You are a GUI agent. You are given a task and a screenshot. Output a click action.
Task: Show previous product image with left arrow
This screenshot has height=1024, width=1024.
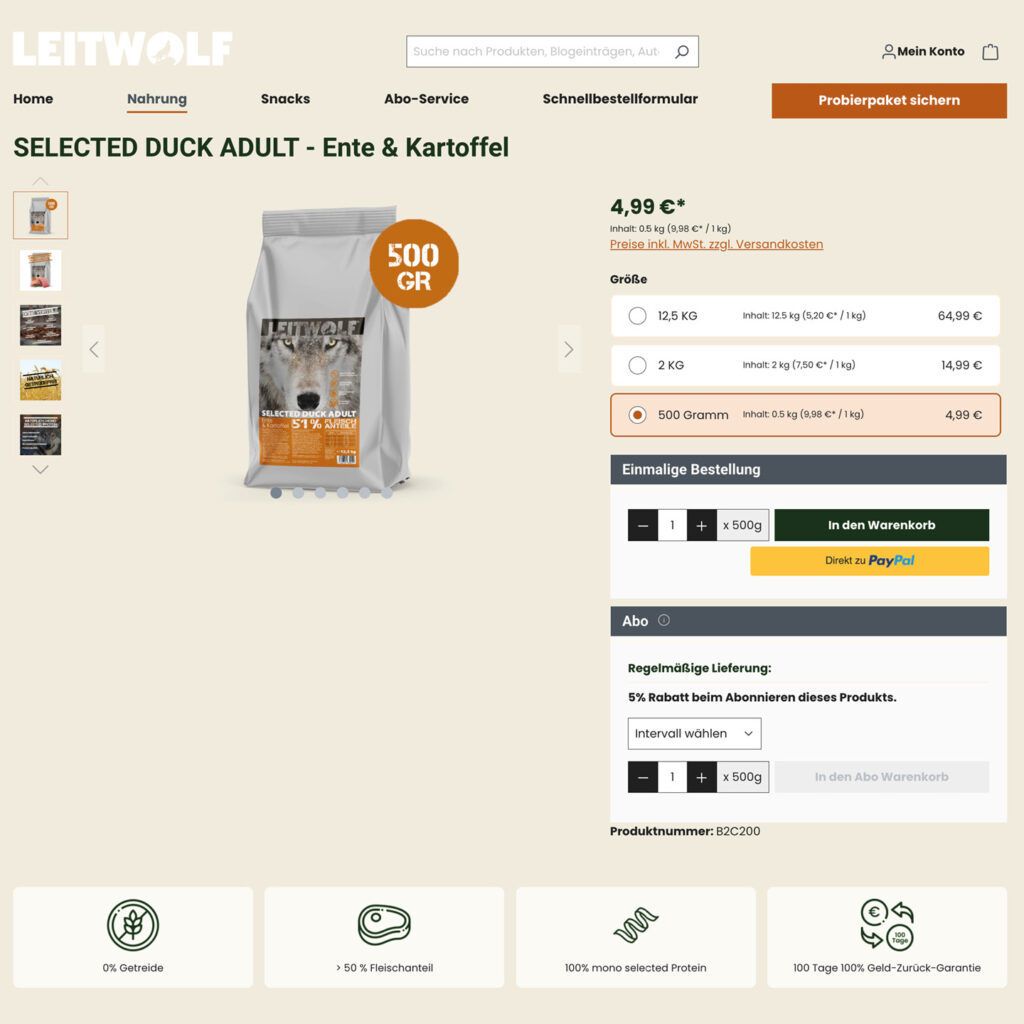pyautogui.click(x=94, y=349)
